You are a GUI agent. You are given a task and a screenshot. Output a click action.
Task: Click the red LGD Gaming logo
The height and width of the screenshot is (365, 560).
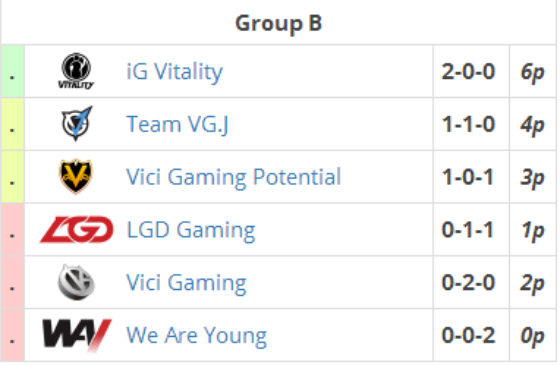click(x=76, y=229)
